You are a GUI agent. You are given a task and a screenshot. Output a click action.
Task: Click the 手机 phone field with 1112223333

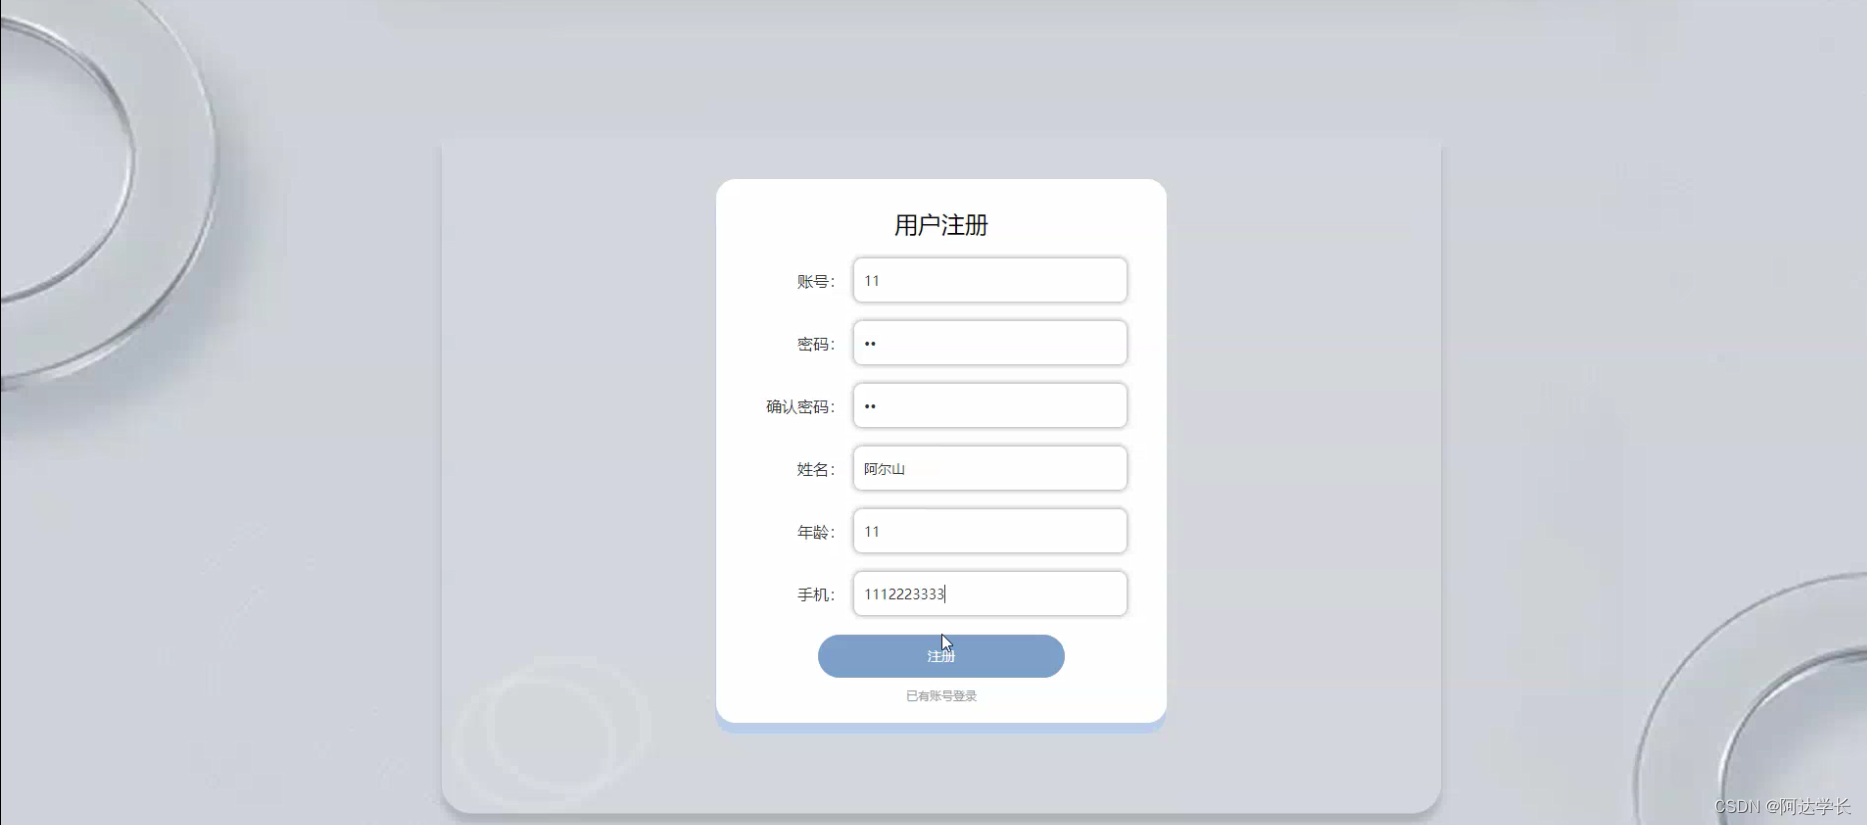tap(990, 594)
